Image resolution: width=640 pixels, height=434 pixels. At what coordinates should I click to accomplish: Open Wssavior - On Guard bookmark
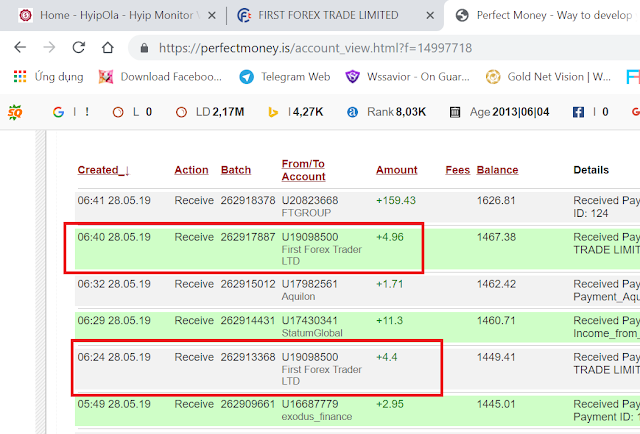pyautogui.click(x=407, y=77)
